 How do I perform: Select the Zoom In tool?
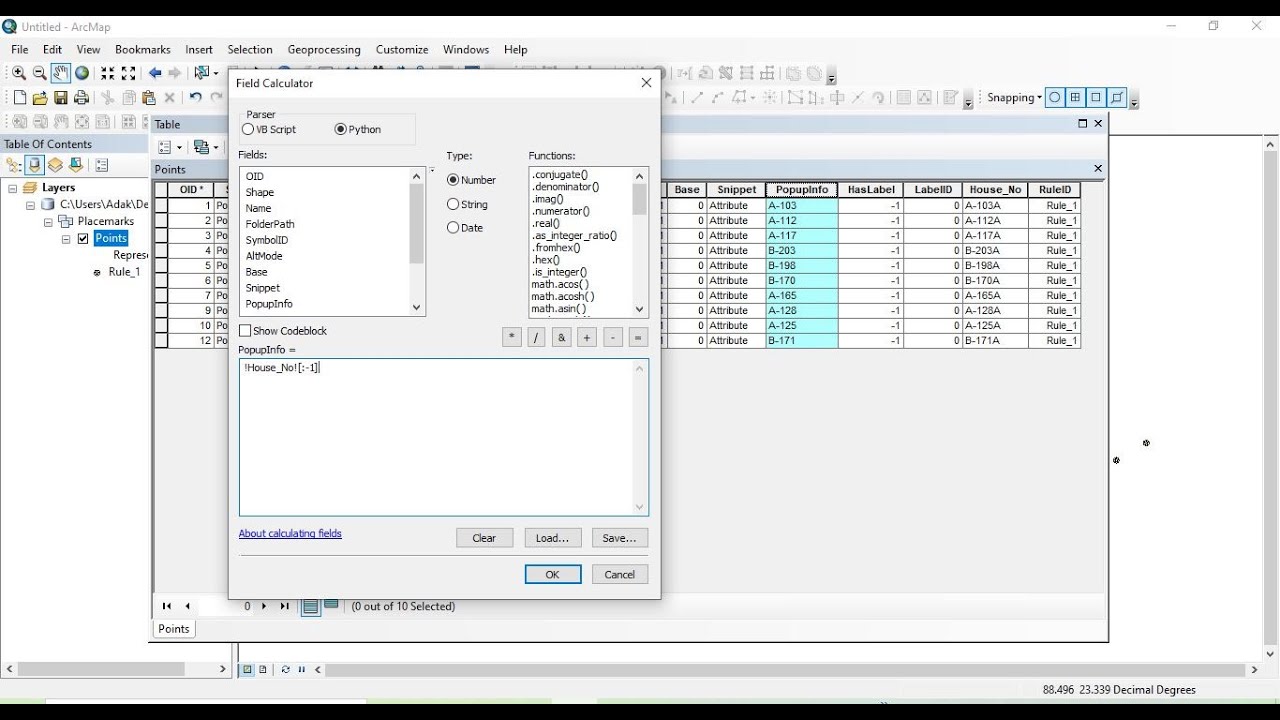coord(19,73)
